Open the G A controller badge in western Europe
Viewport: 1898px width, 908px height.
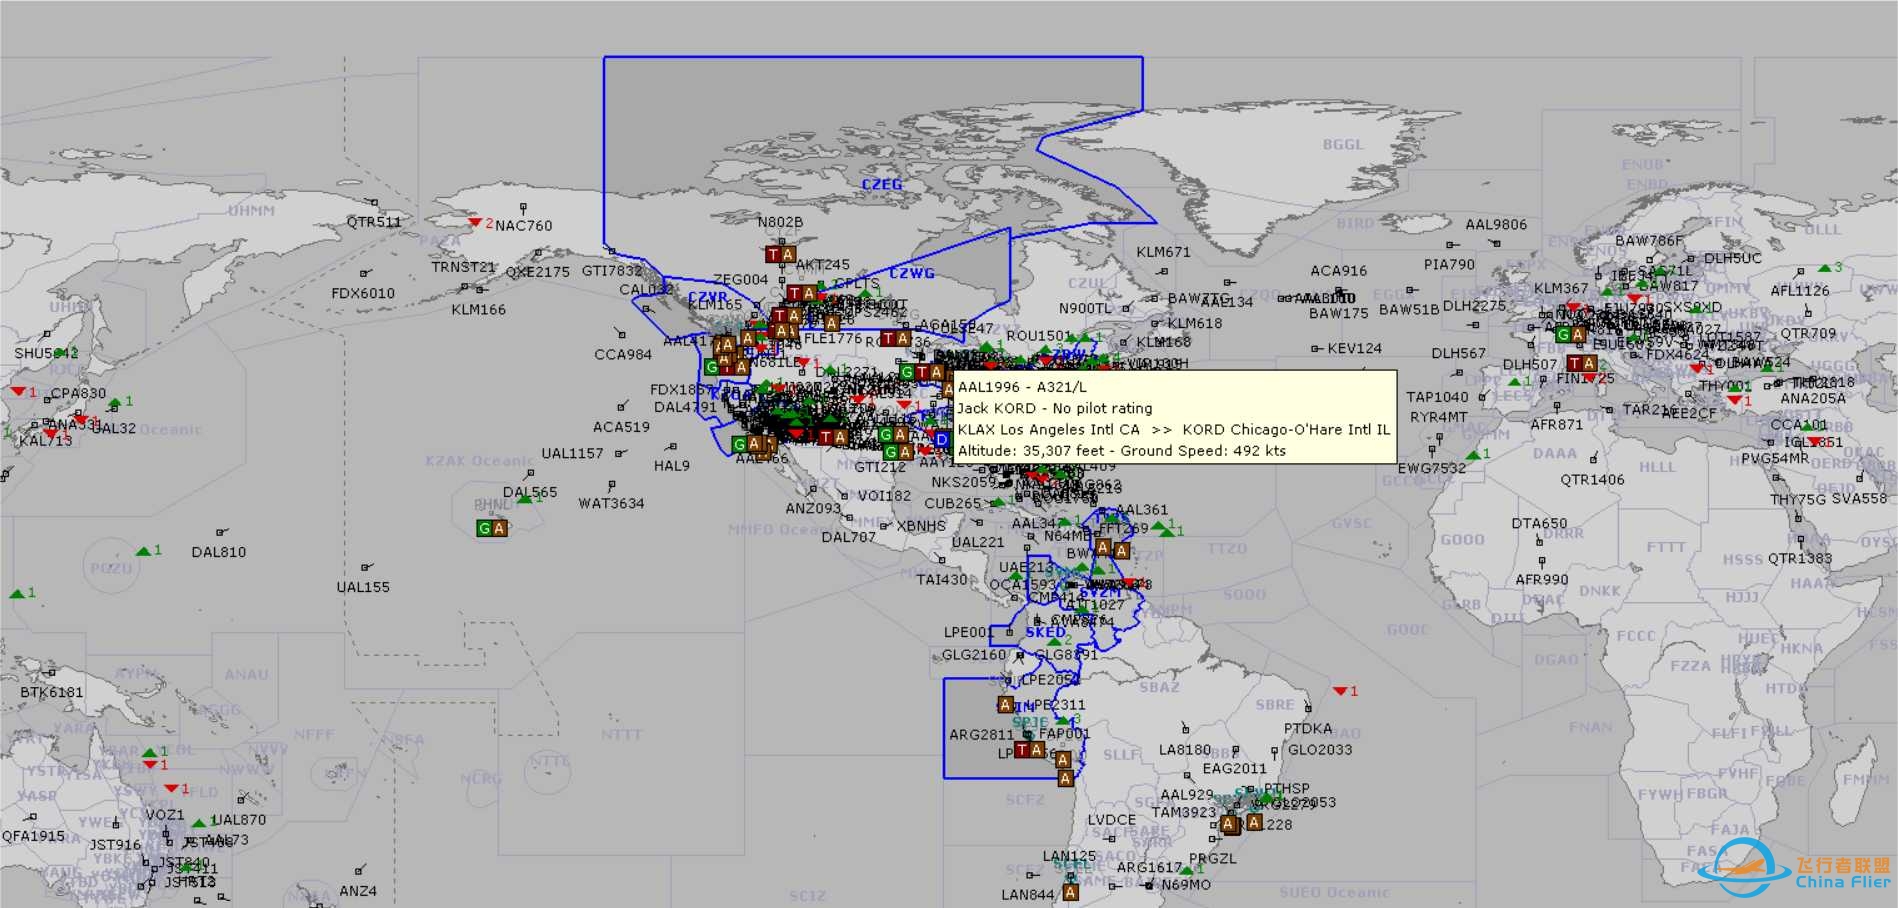(1570, 334)
